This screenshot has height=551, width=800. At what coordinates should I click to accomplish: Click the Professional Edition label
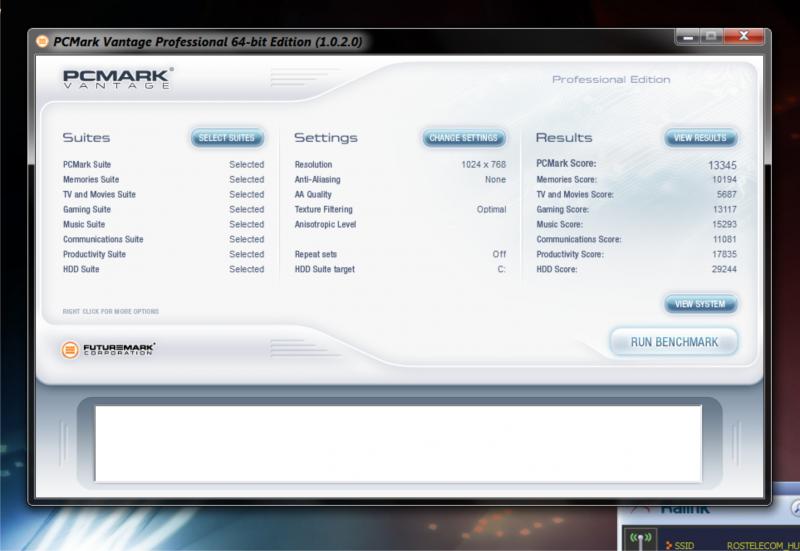tap(611, 80)
